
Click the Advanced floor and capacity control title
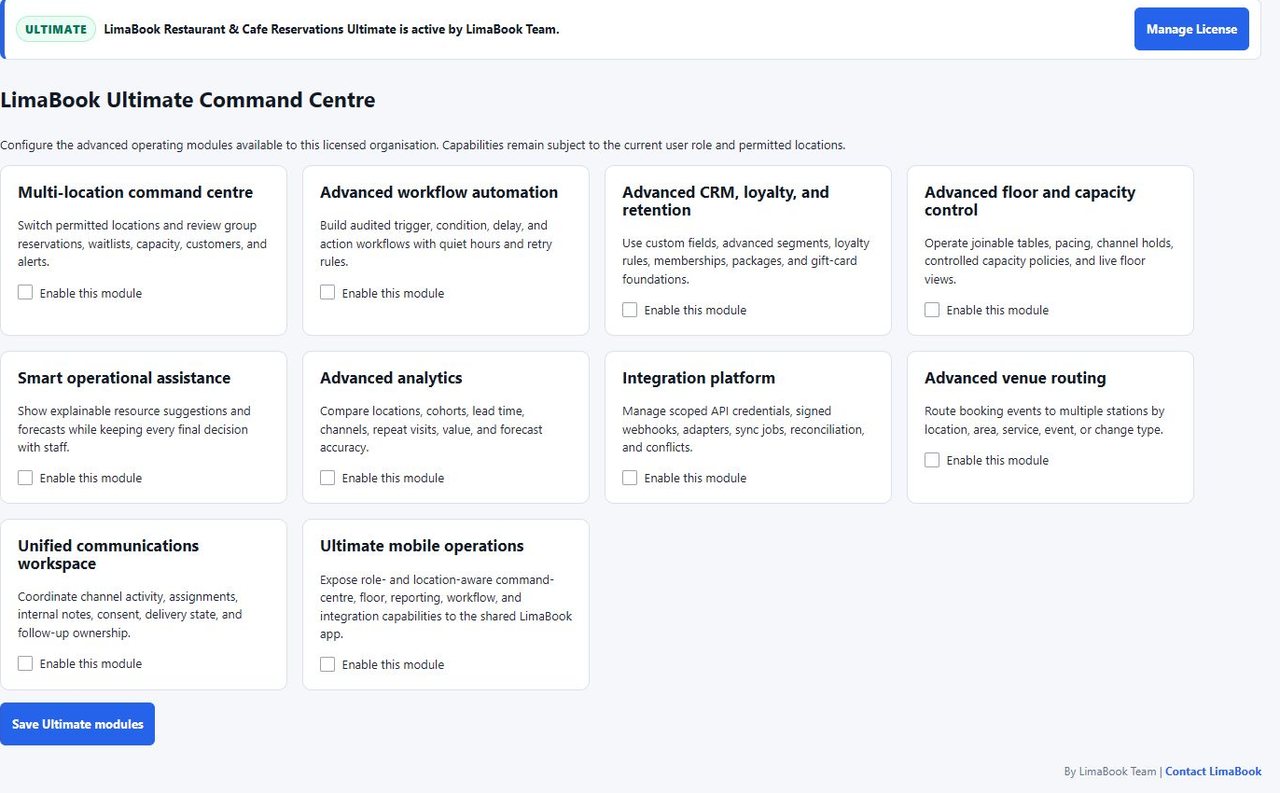coord(1030,201)
